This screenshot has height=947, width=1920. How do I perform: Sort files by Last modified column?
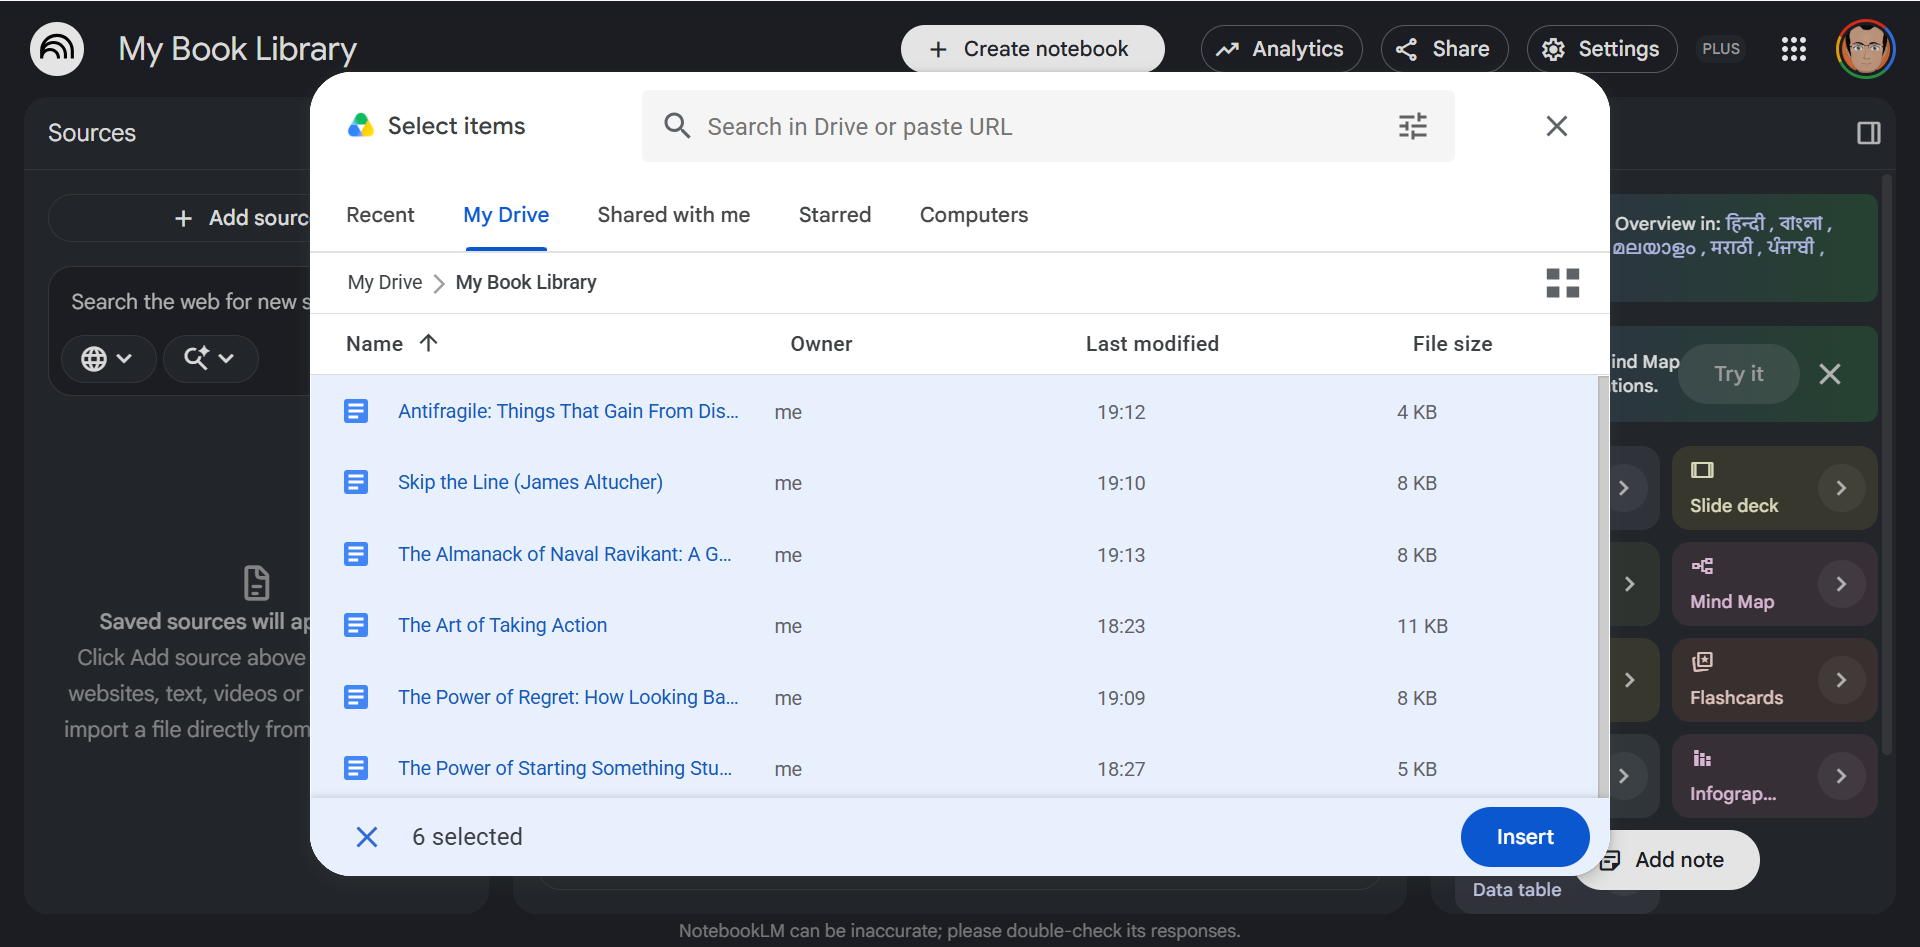click(1152, 344)
